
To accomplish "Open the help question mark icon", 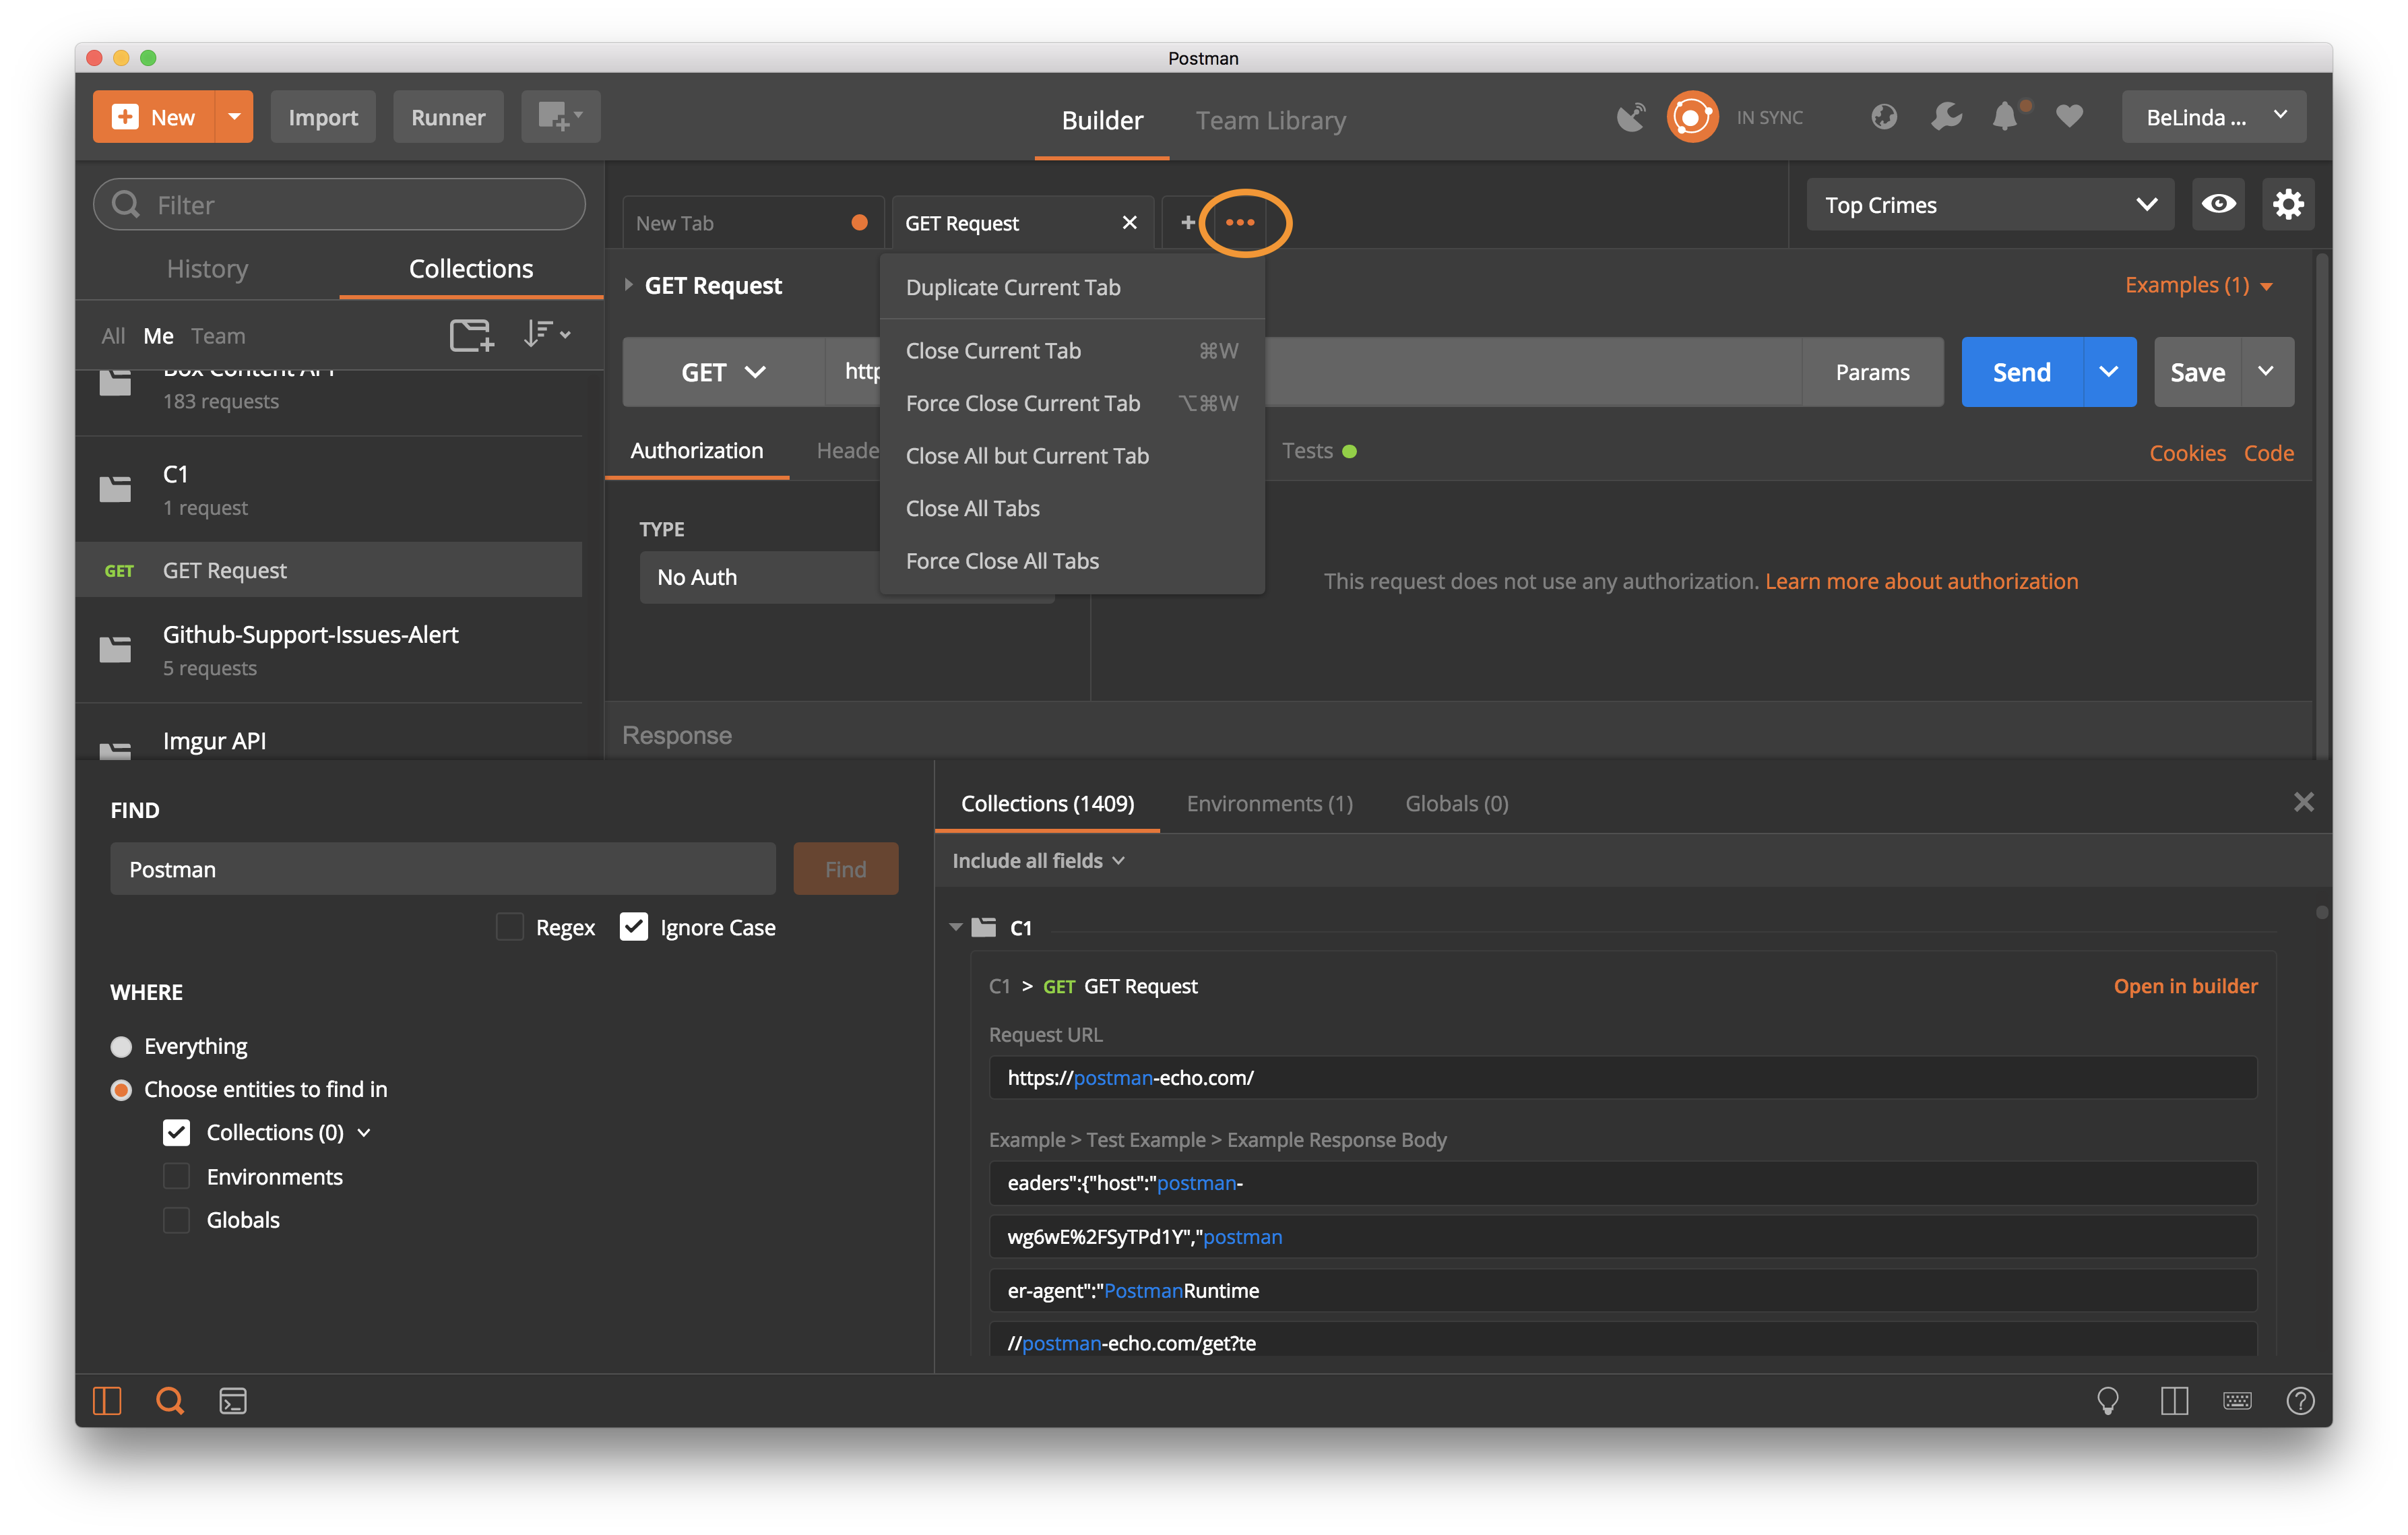I will point(2300,1400).
